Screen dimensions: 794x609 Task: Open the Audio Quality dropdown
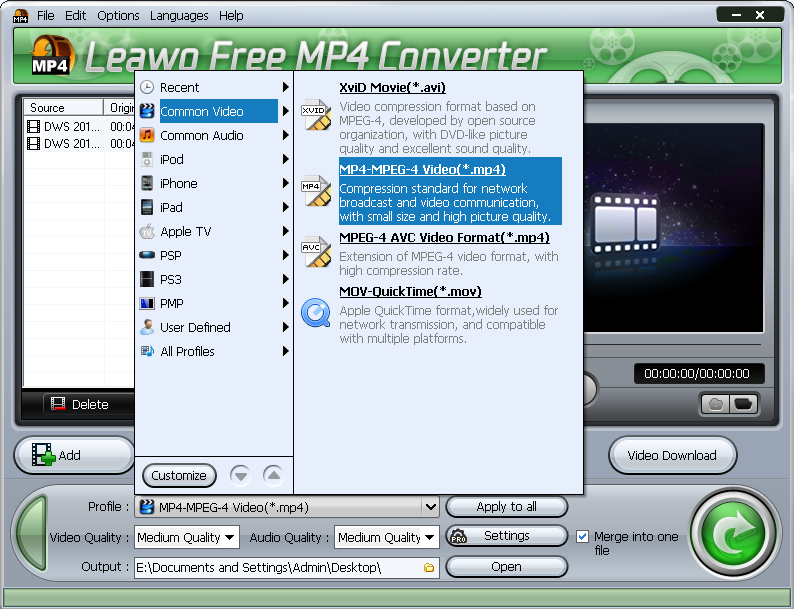tap(429, 537)
